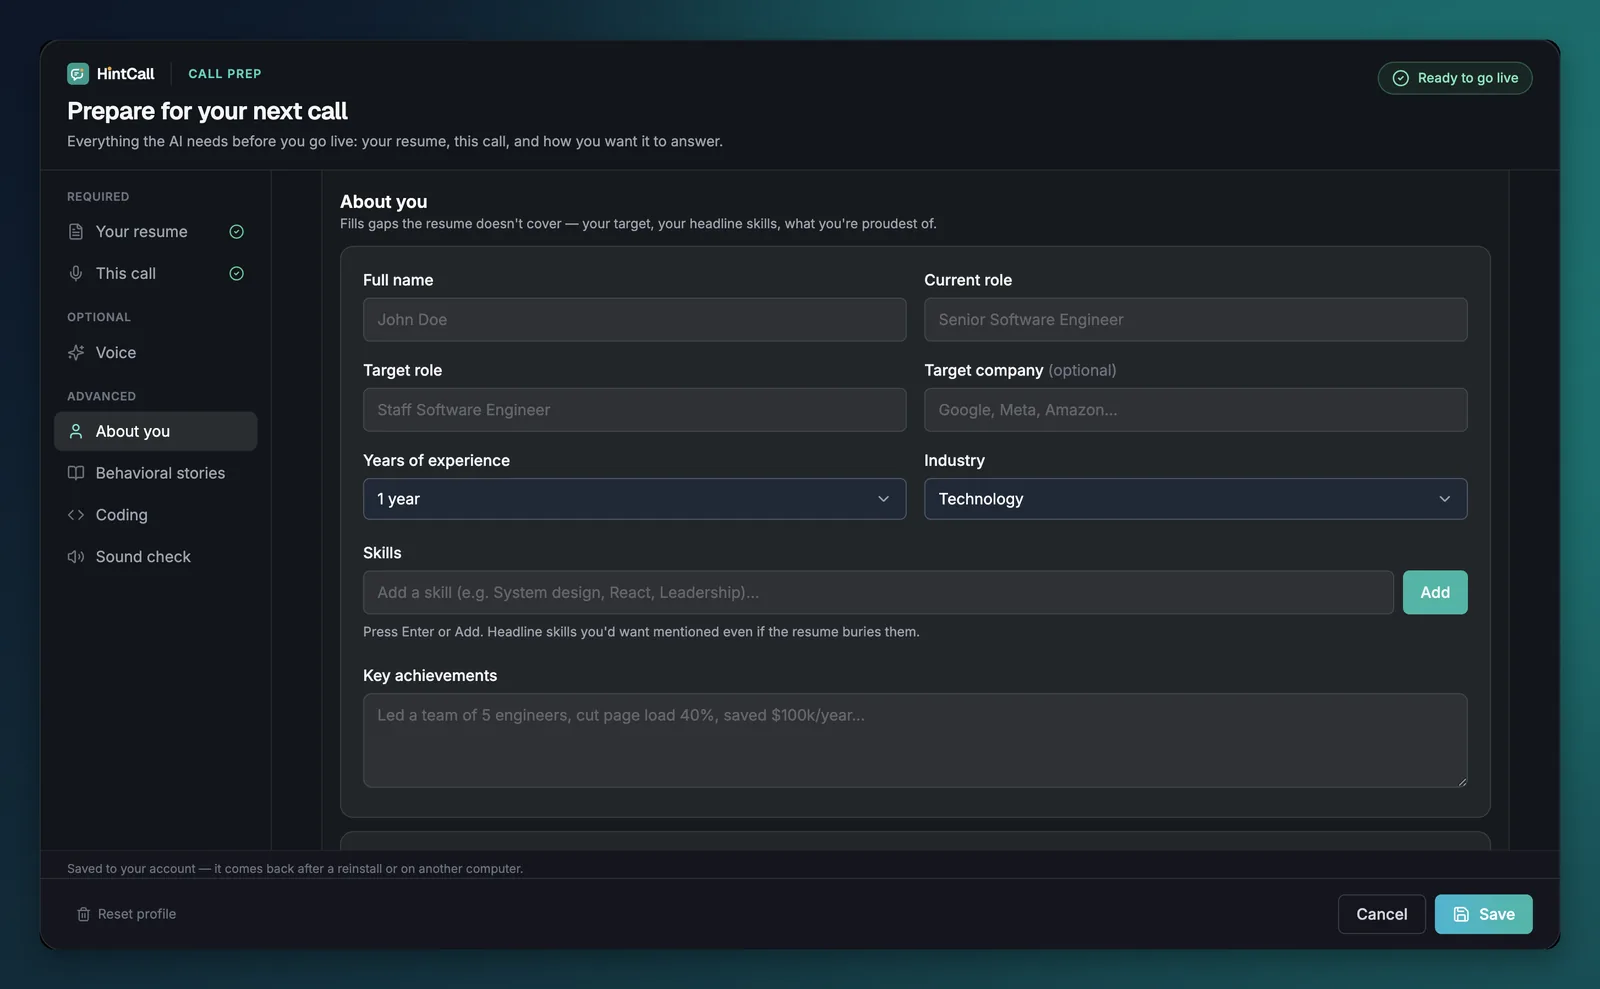1600x989 pixels.
Task: Click the Your resume document icon
Action: tap(76, 232)
